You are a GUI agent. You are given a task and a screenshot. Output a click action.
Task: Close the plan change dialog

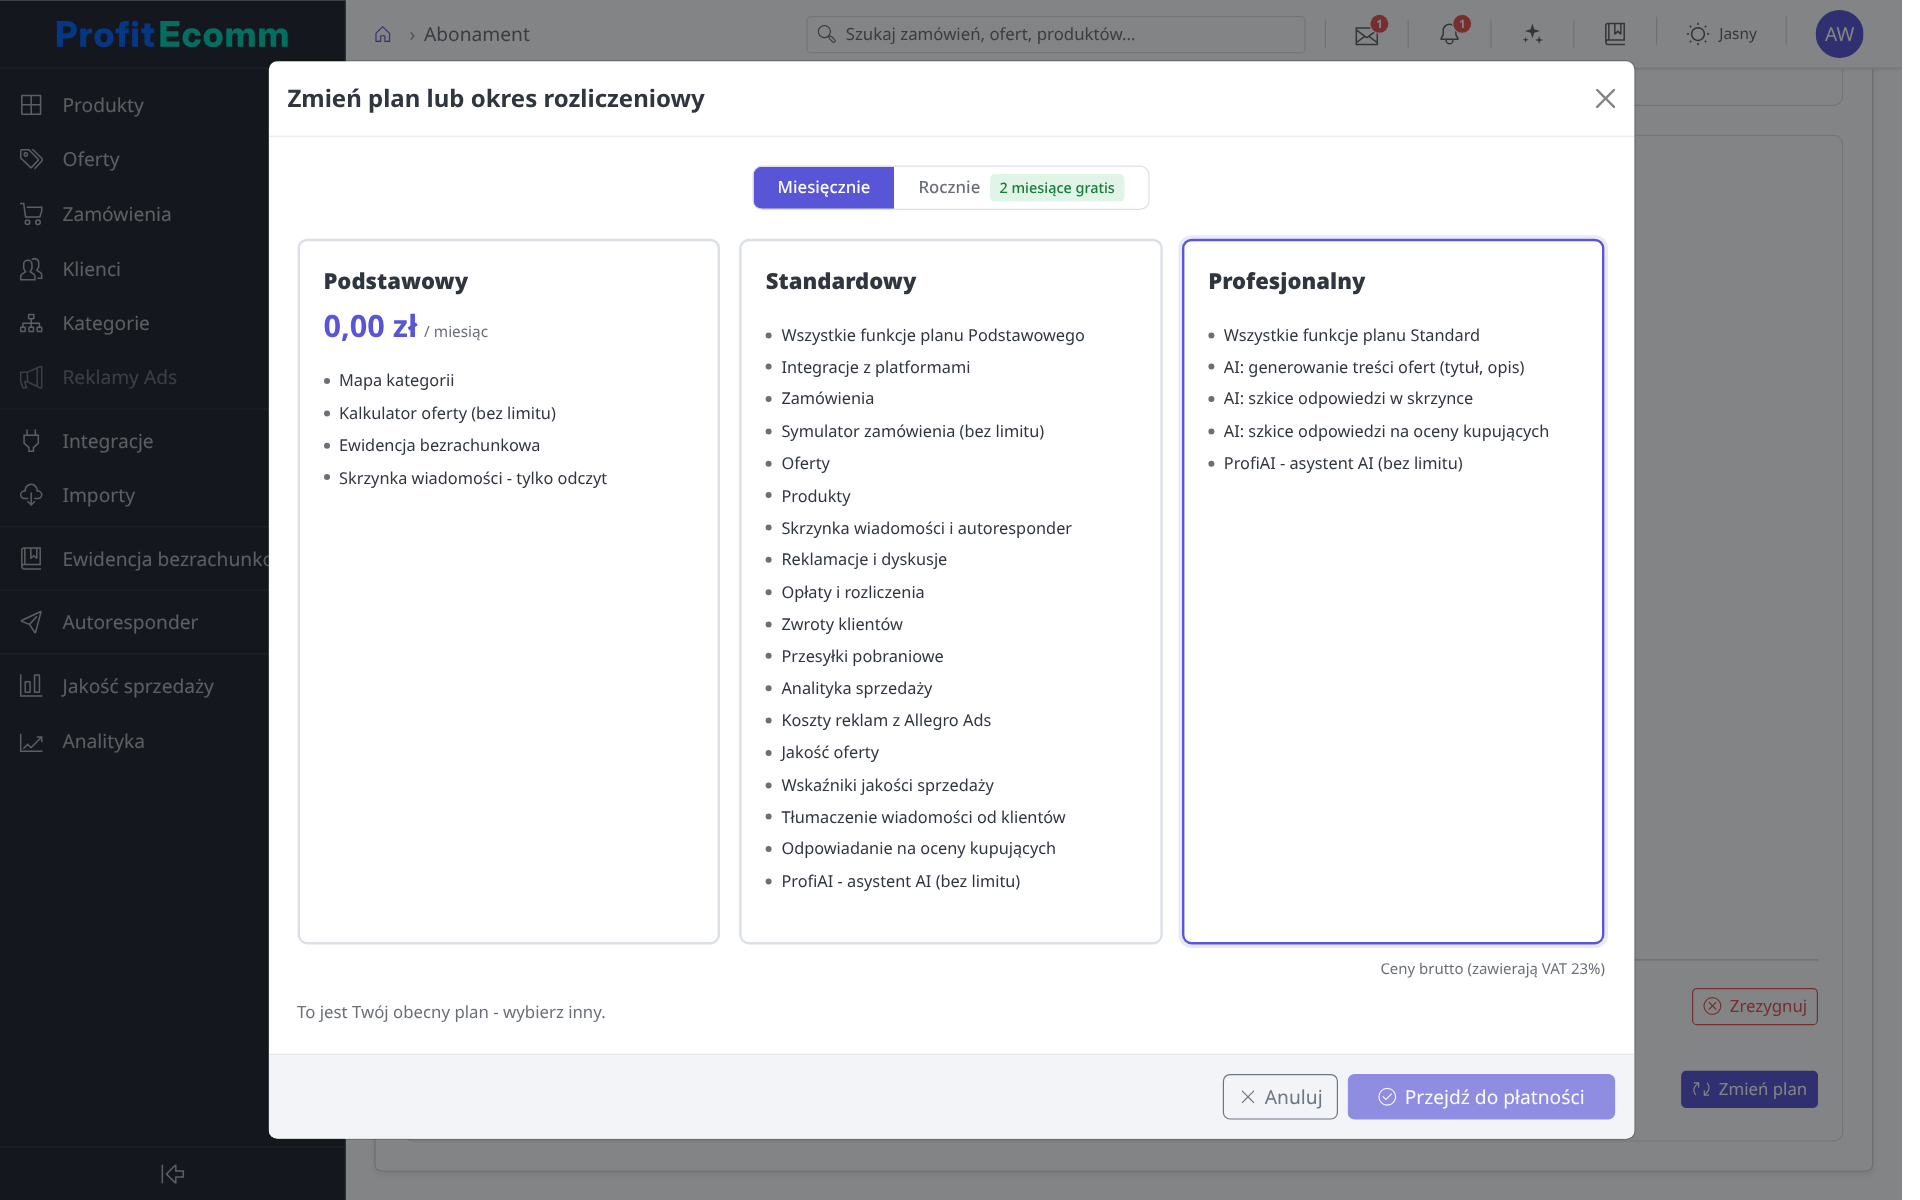point(1604,99)
